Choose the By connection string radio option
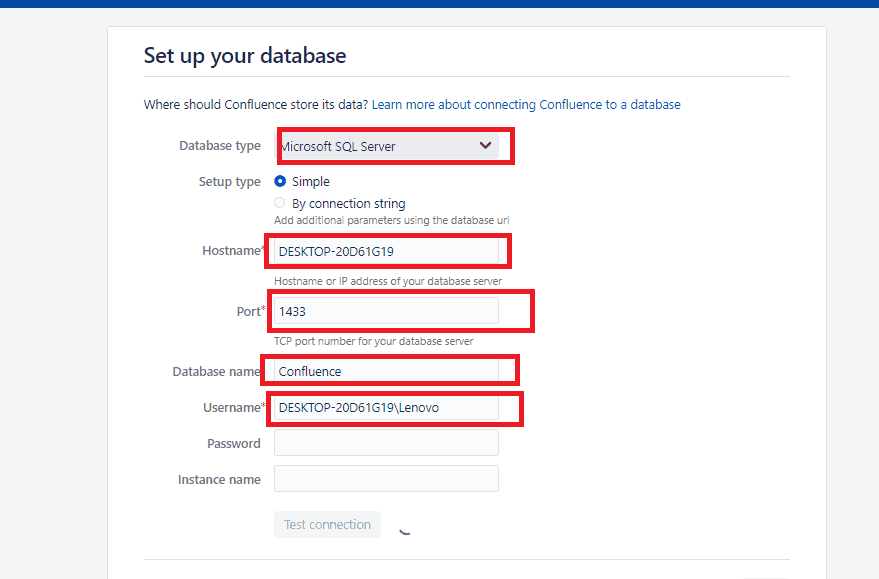Image resolution: width=879 pixels, height=579 pixels. tap(280, 203)
